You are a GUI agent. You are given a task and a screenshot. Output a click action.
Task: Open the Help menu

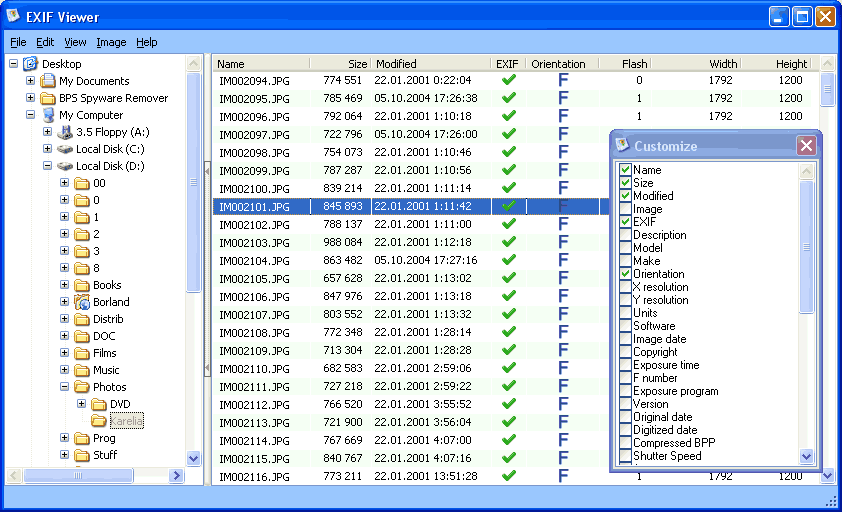pos(147,42)
